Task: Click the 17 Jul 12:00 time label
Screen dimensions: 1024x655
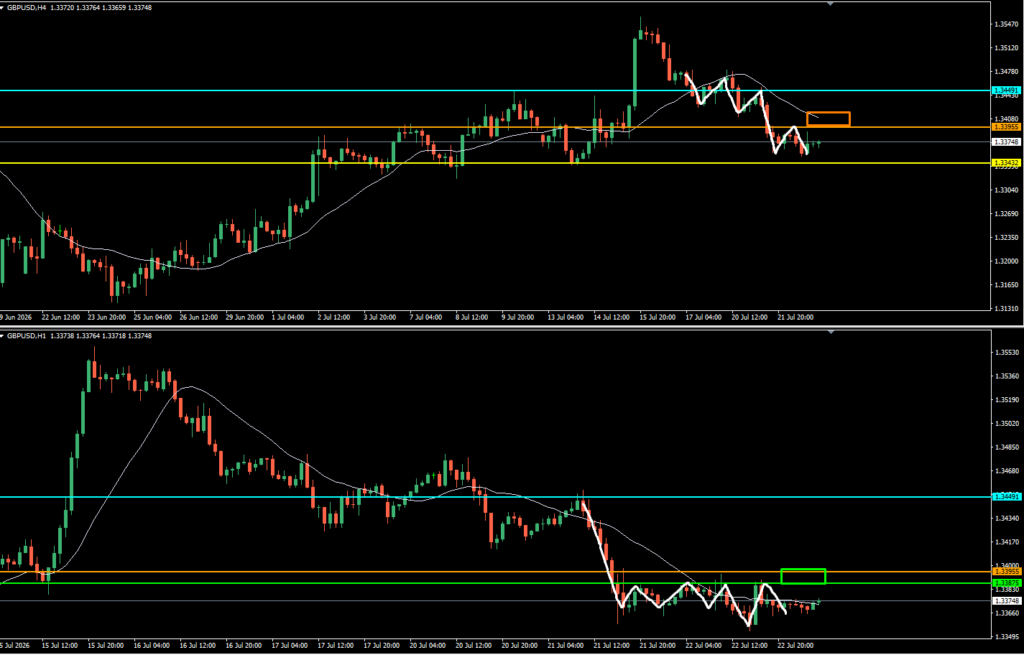Action: click(x=337, y=646)
